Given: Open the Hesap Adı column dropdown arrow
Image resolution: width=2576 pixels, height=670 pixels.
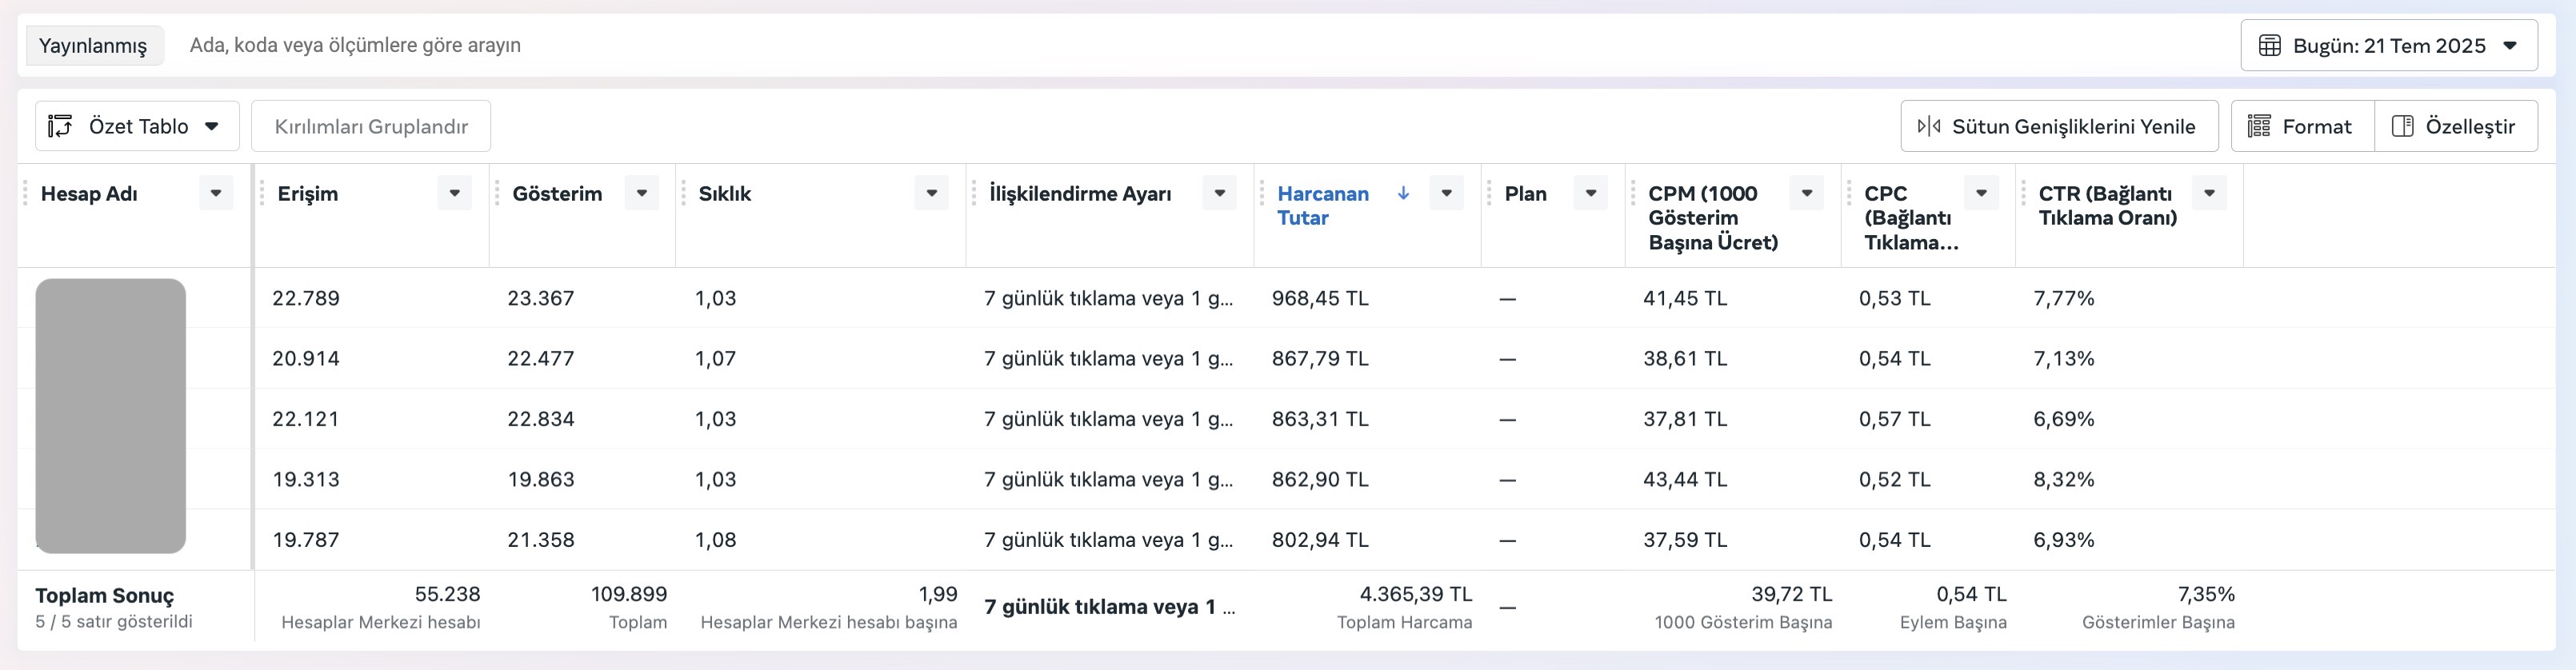Looking at the screenshot, I should 216,193.
